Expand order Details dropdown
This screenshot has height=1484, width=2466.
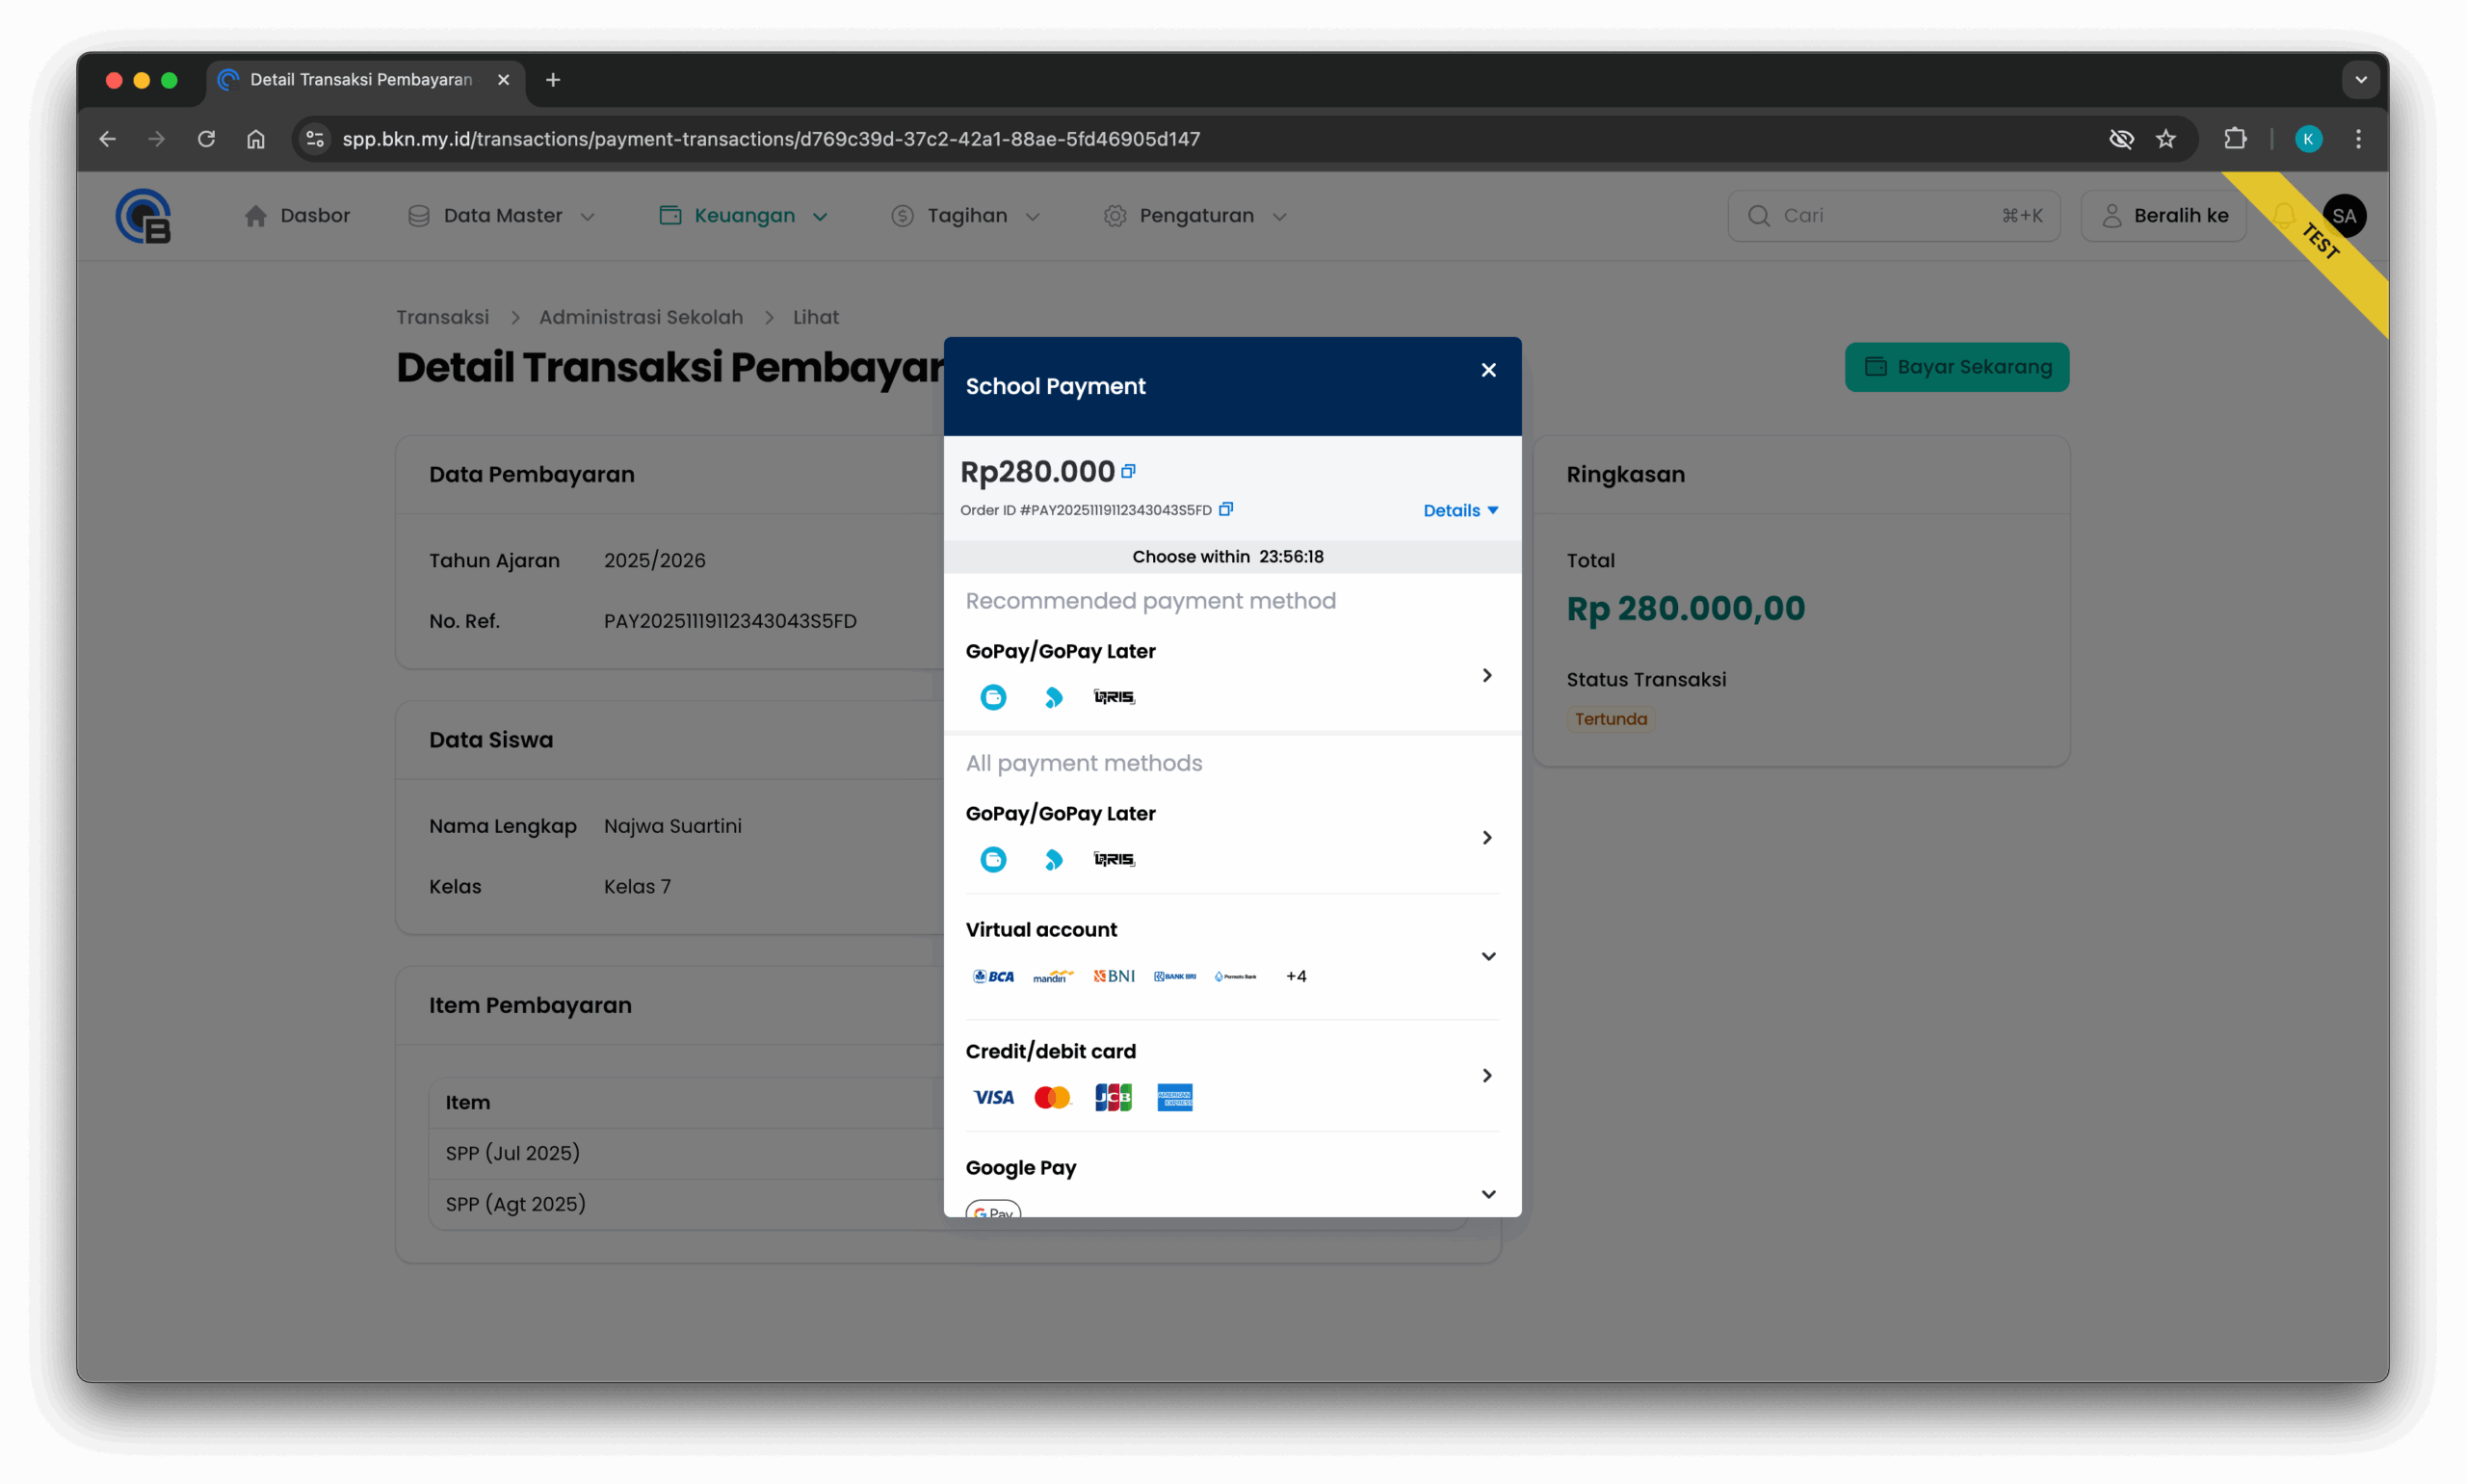pos(1460,510)
